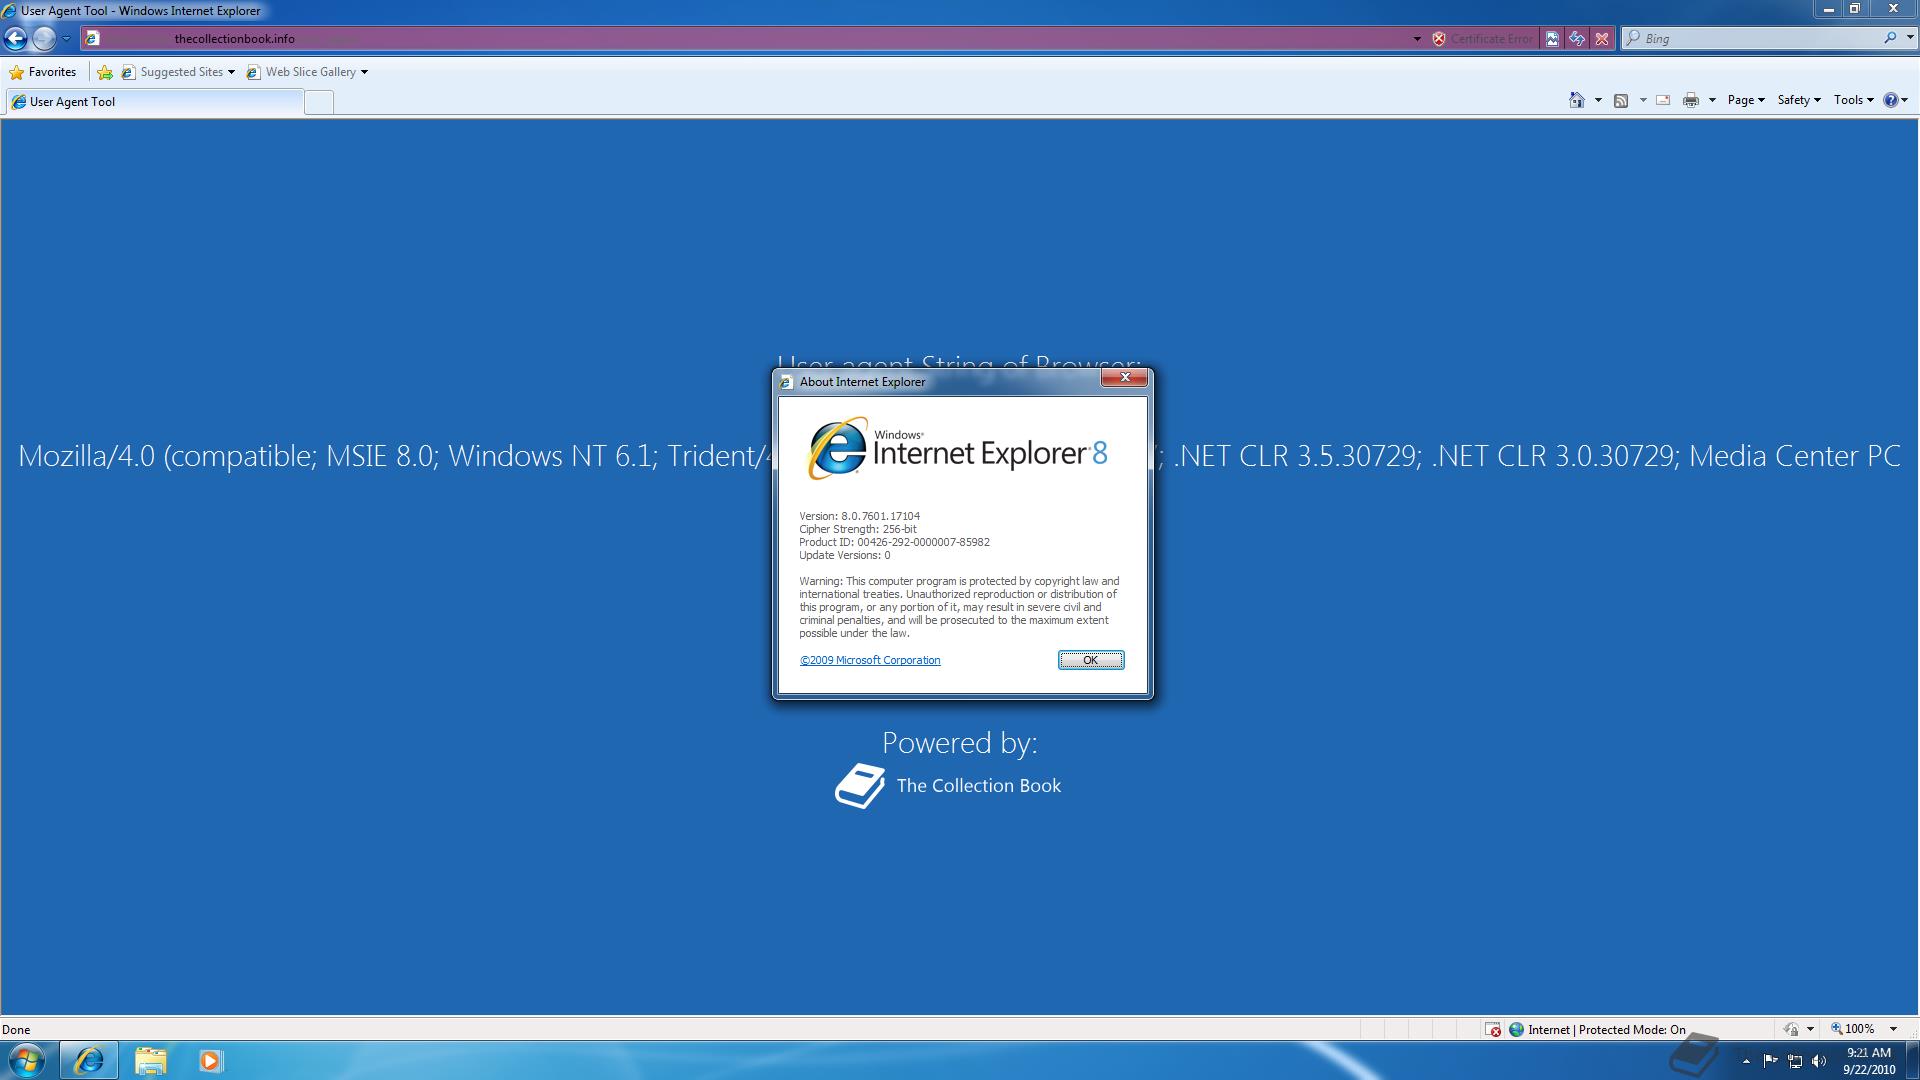
Task: Open Suggested Sites
Action: [178, 72]
